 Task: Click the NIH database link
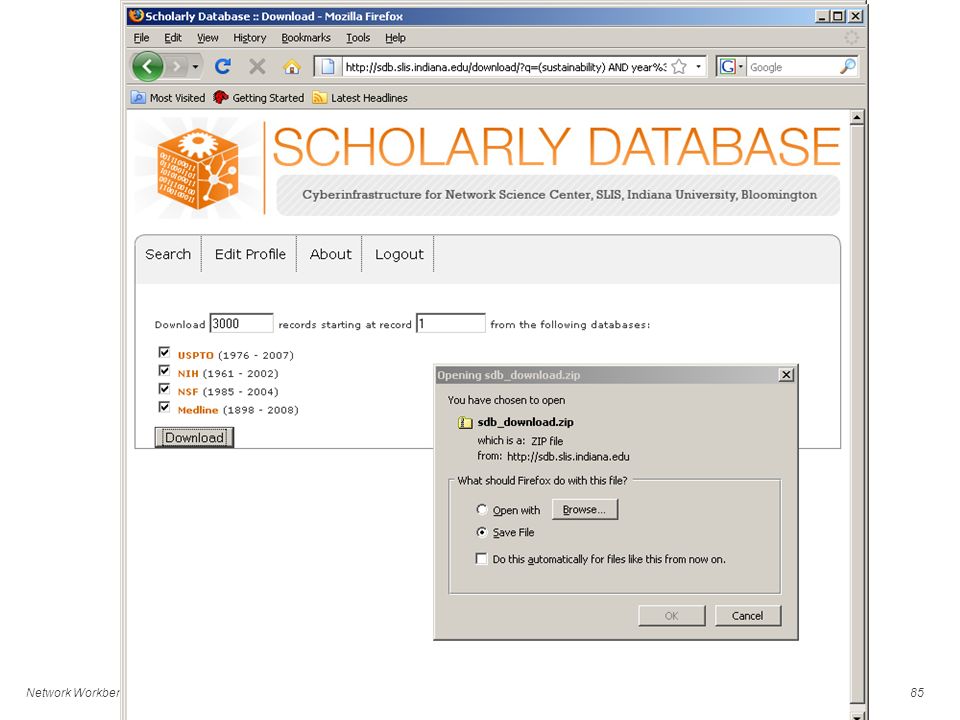click(188, 373)
